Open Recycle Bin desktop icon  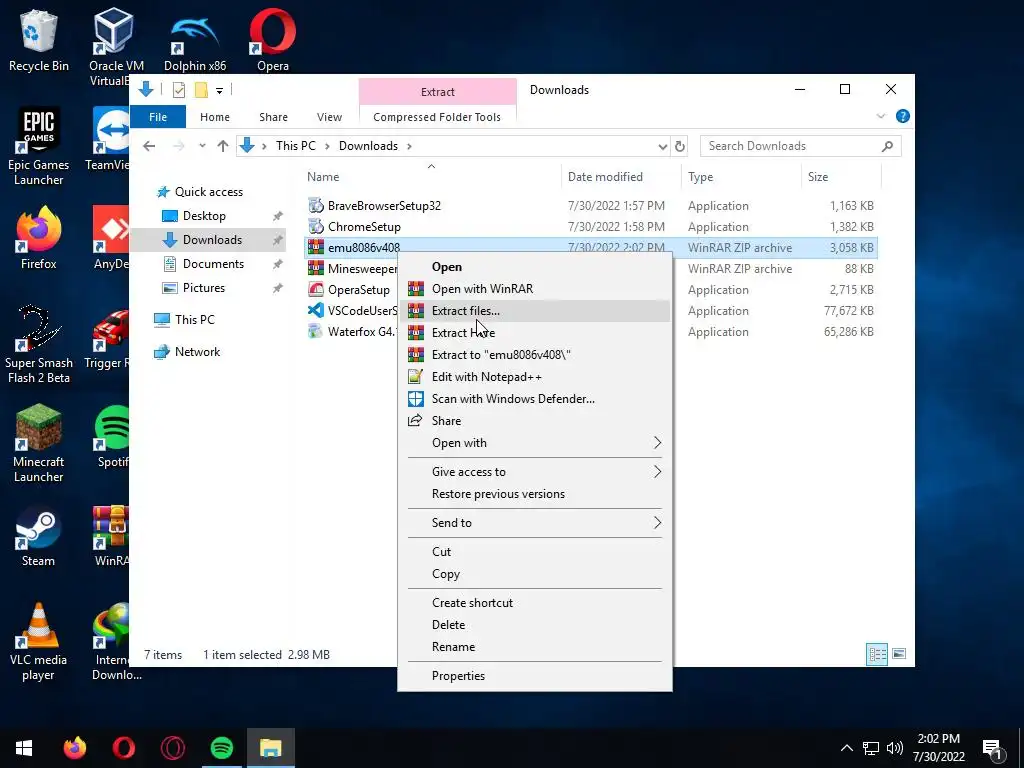point(39,39)
